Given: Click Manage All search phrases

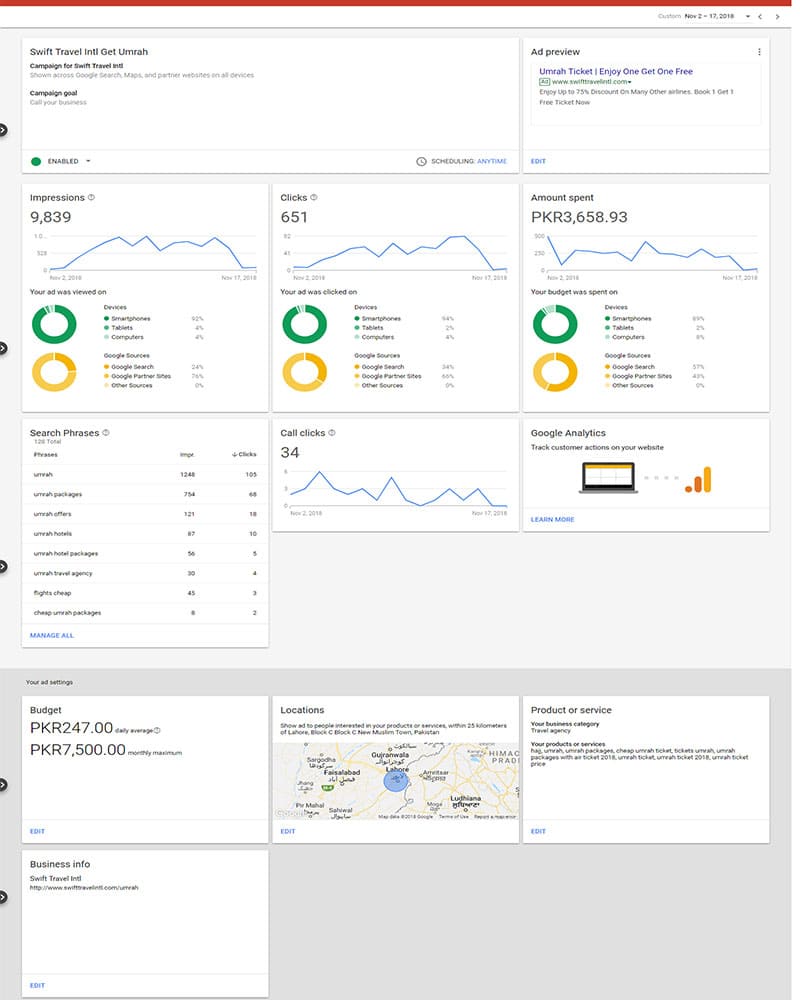Looking at the screenshot, I should (x=52, y=635).
